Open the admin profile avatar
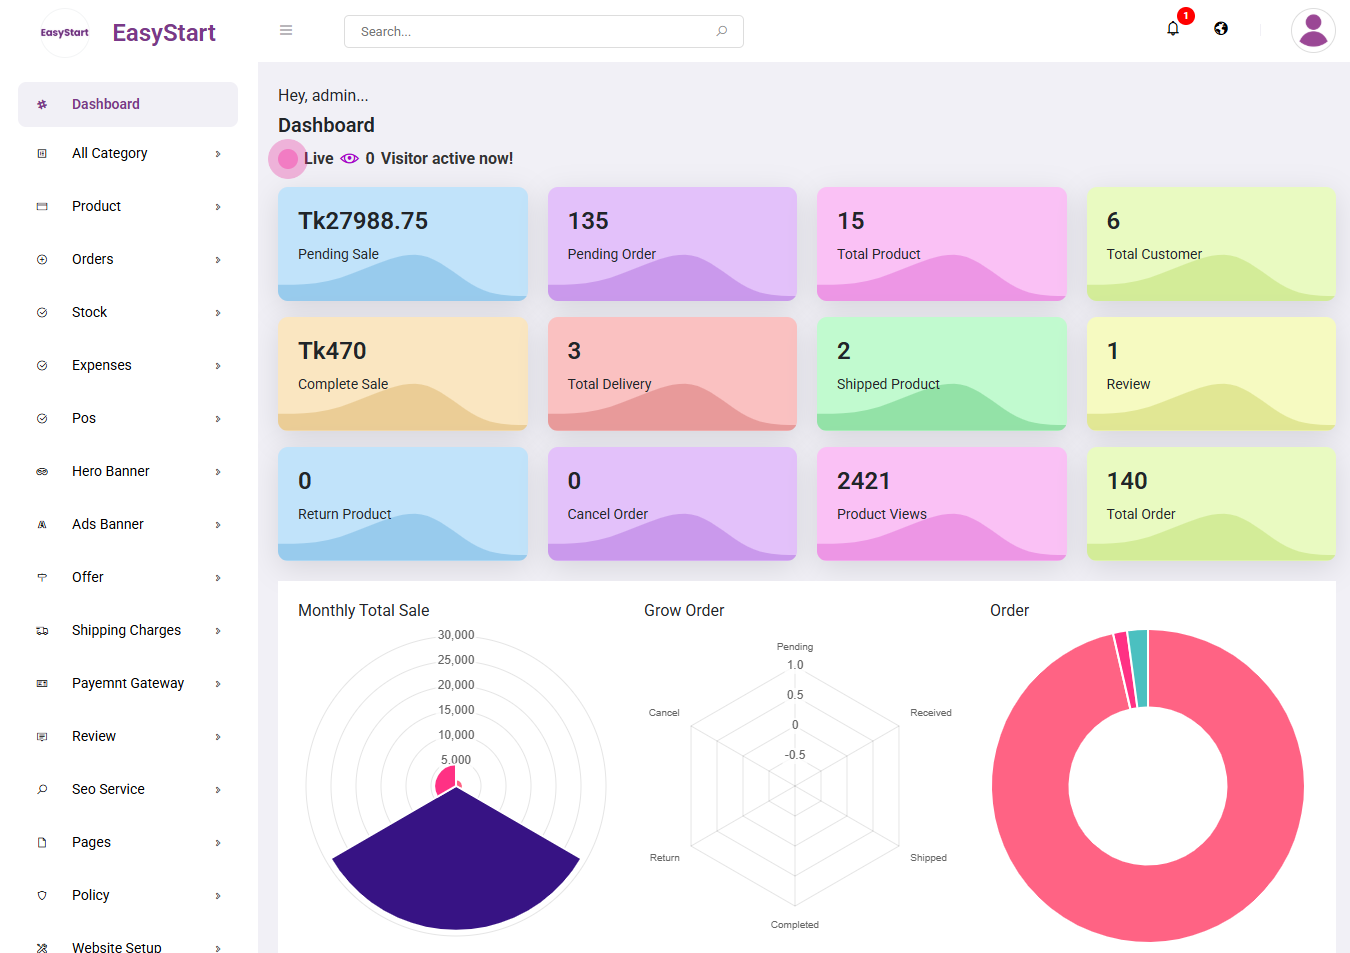This screenshot has height=953, width=1350. tap(1312, 31)
